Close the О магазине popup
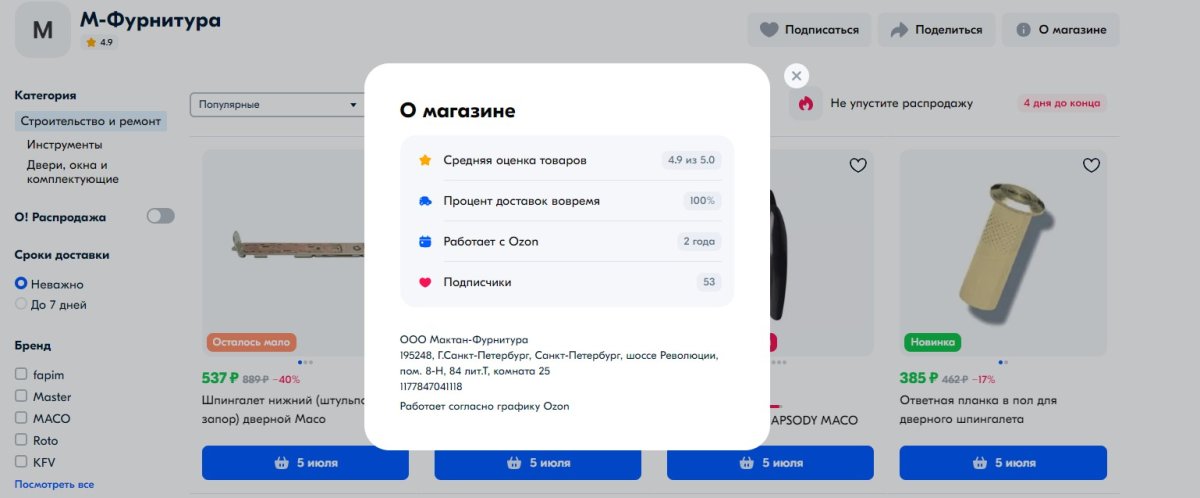 [x=796, y=76]
